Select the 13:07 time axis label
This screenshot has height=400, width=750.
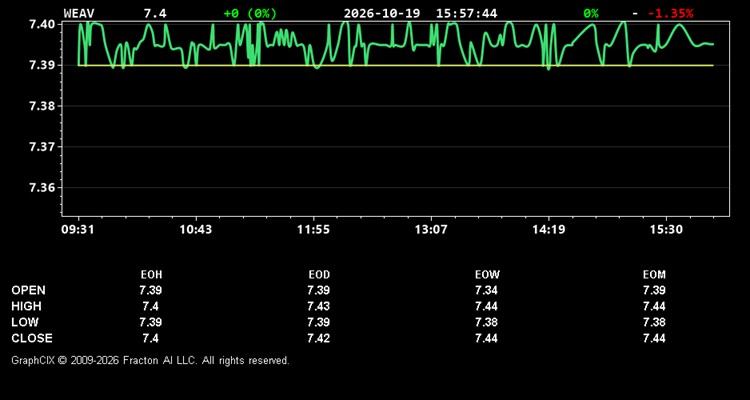coord(431,230)
